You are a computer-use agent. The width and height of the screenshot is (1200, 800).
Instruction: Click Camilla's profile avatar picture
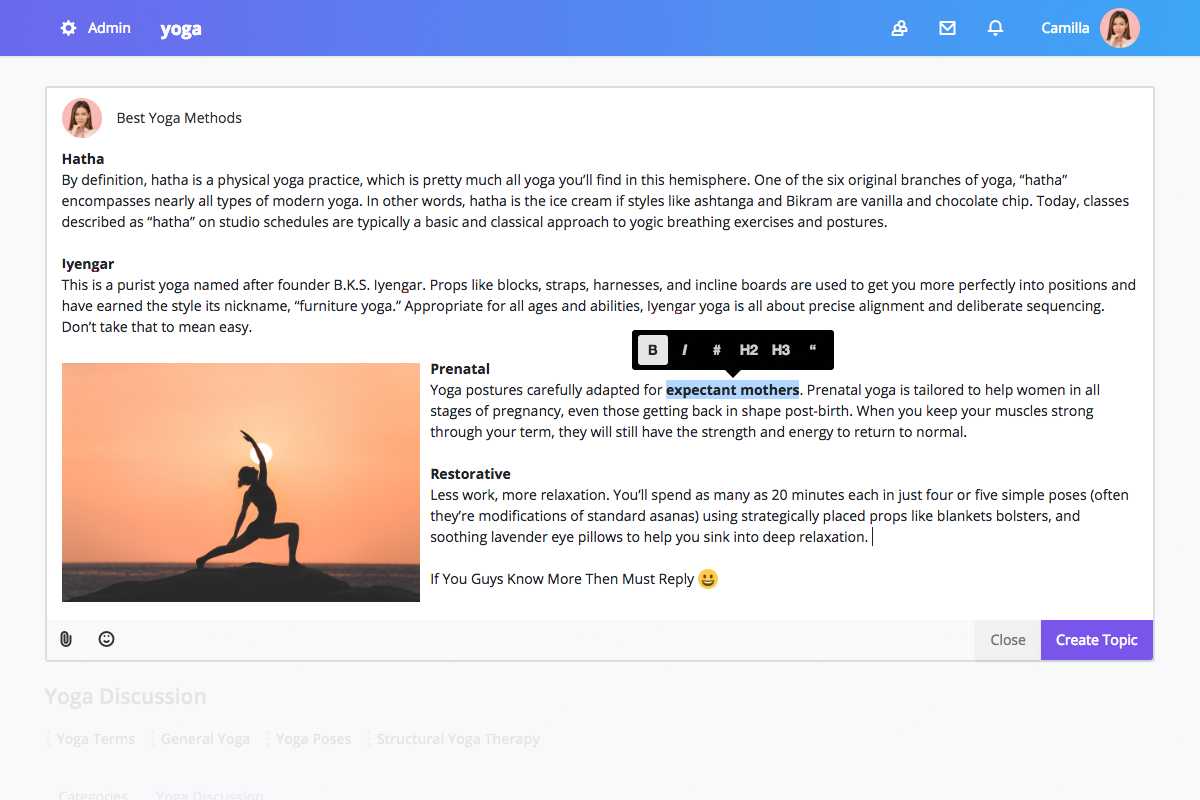click(1120, 28)
